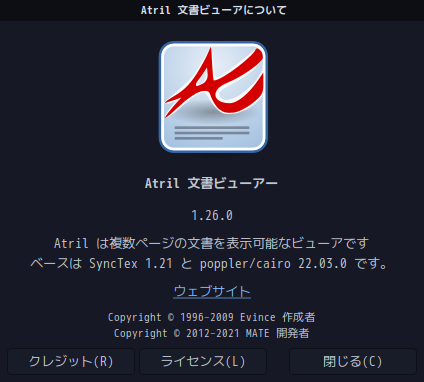Click the Atril application logo icon

click(x=213, y=97)
